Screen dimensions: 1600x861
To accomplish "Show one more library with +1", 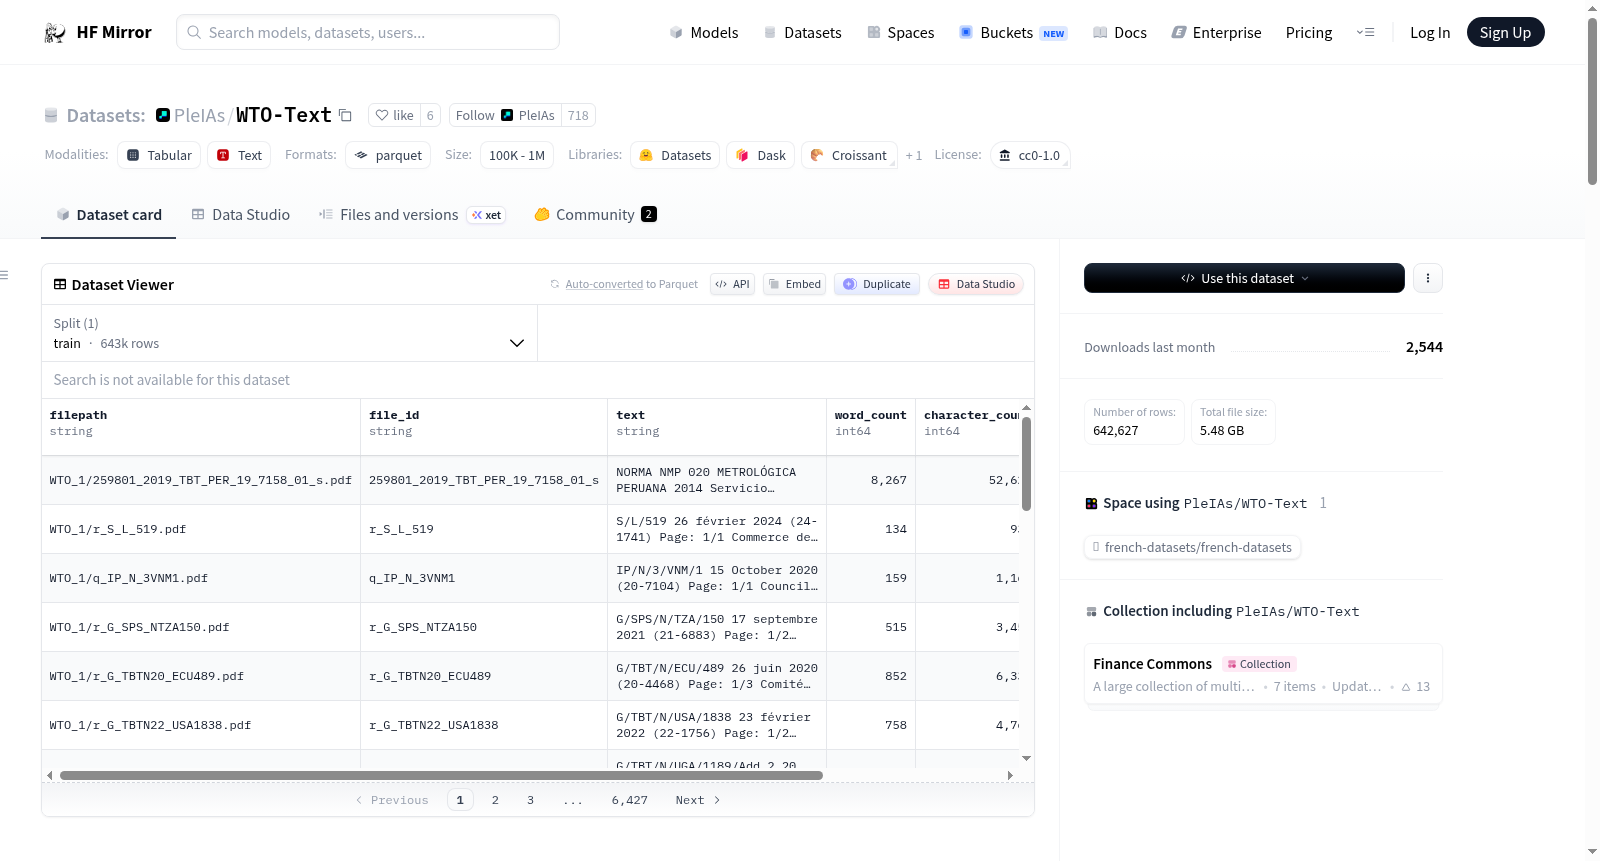I will (x=914, y=155).
